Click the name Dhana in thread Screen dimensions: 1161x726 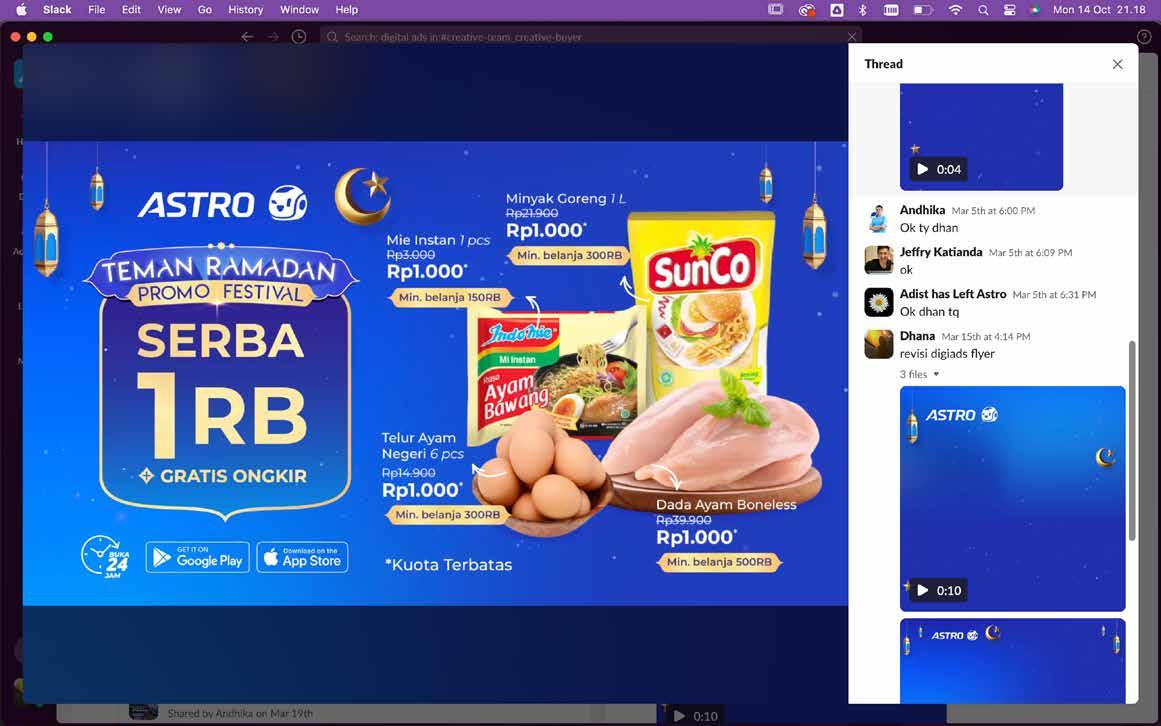point(917,336)
